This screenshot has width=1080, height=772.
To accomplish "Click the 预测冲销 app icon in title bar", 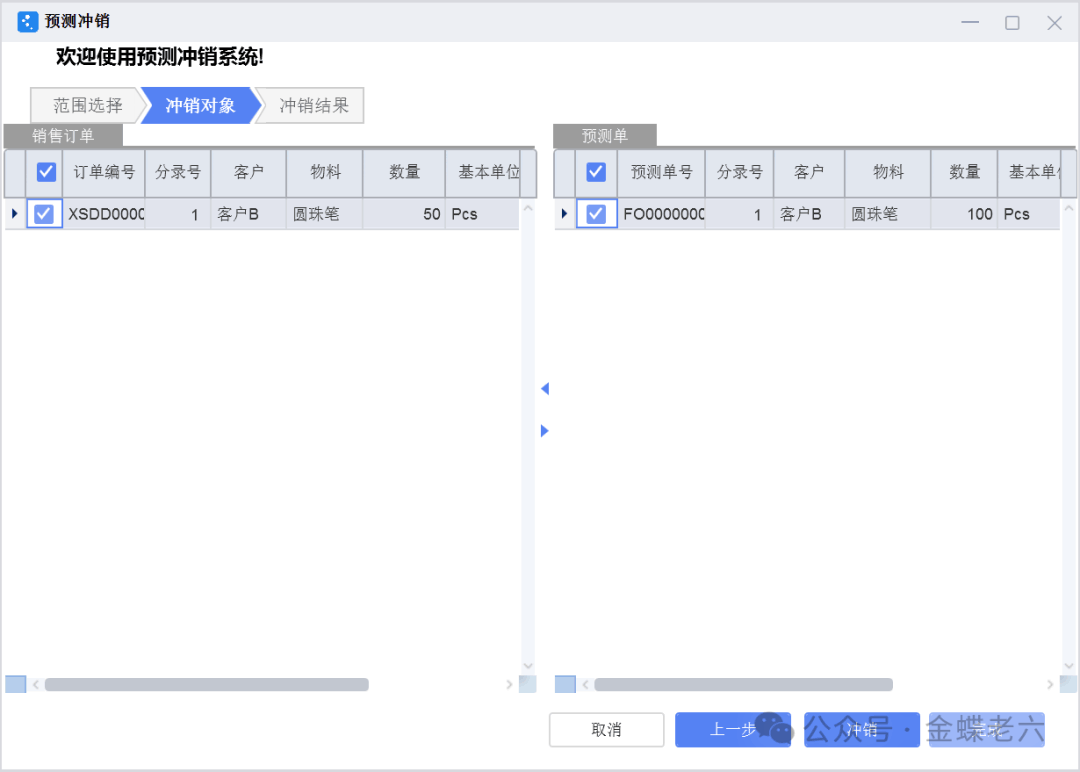I will [27, 22].
